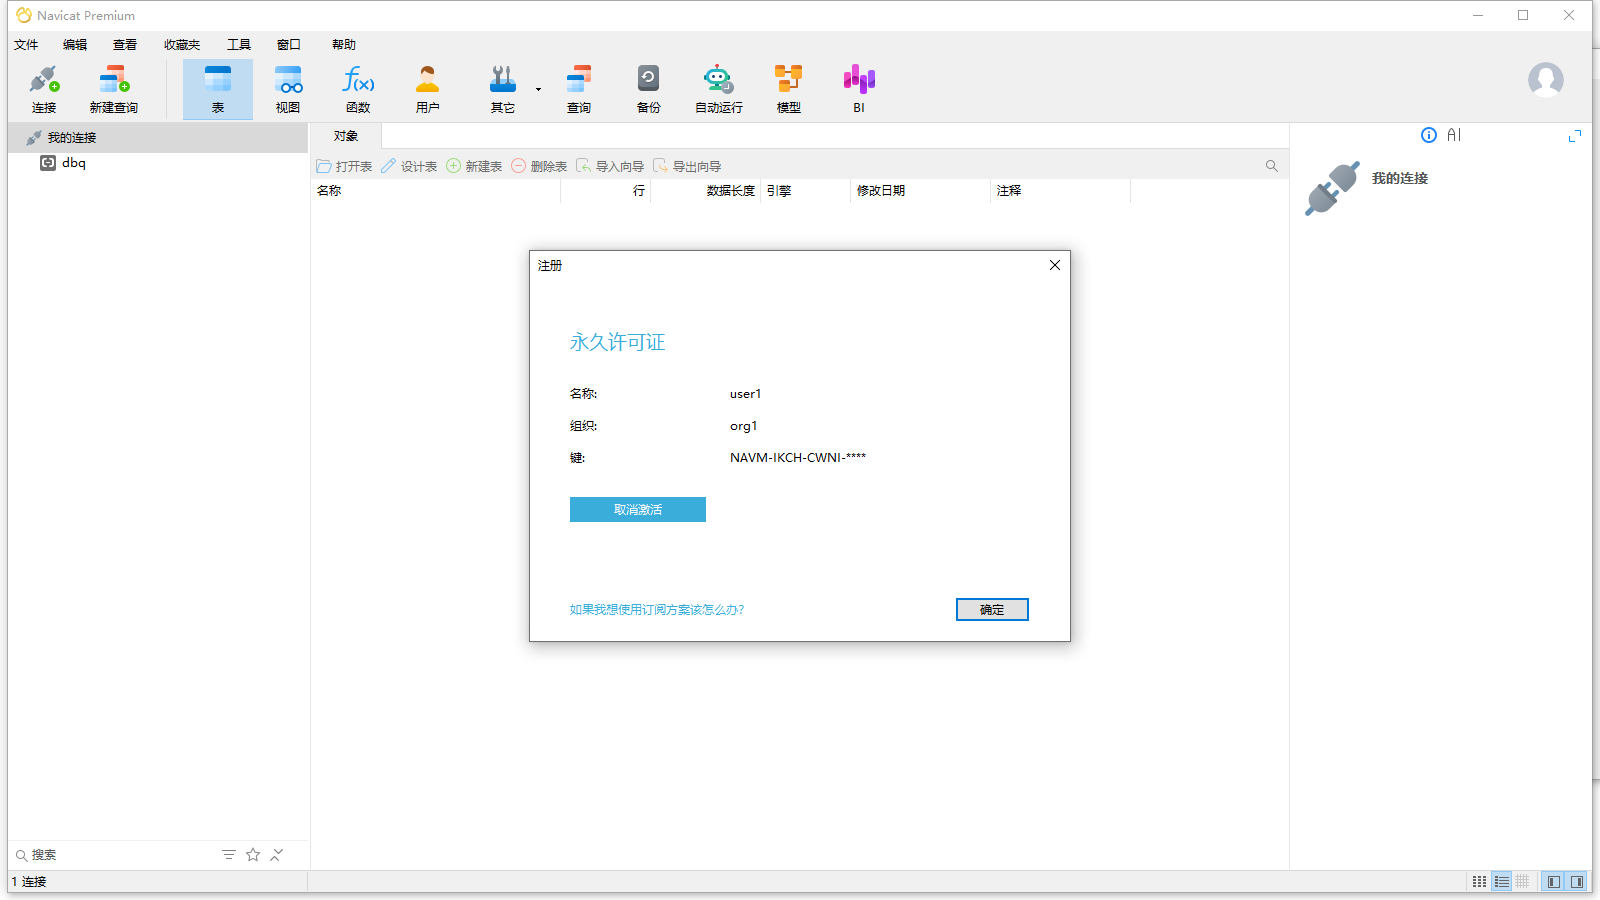Open the 备份 backup tool
1600x900 pixels.
click(x=649, y=89)
